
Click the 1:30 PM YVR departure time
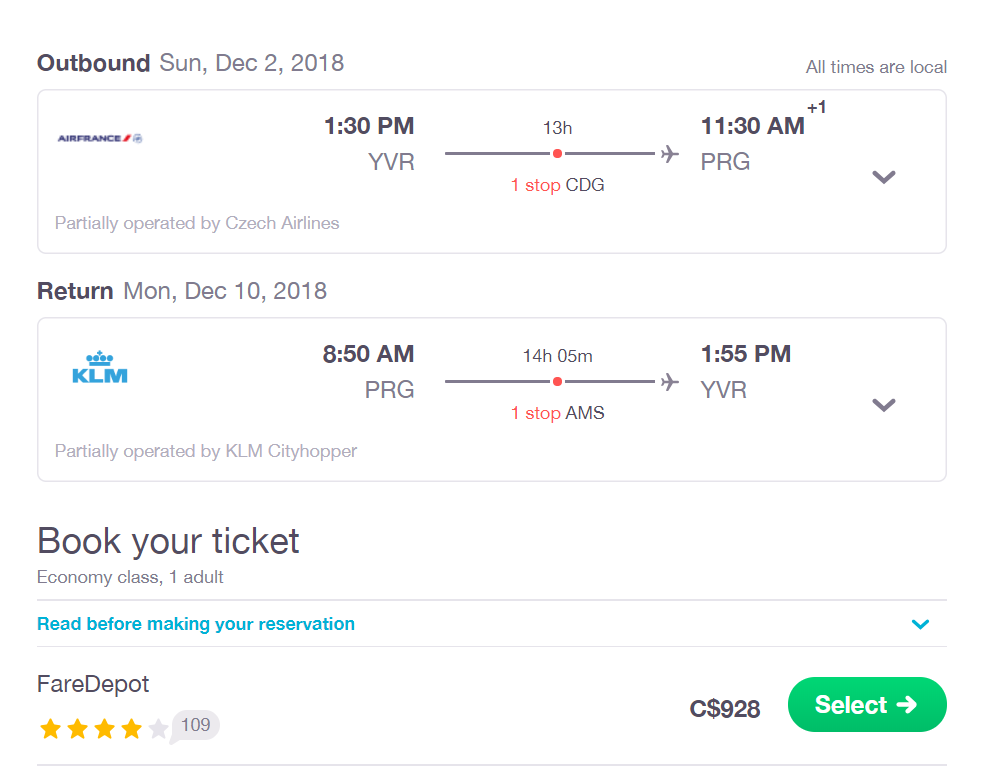369,126
